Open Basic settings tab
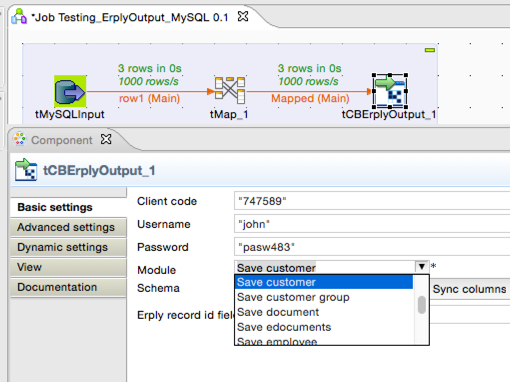510x382 pixels. 68,207
